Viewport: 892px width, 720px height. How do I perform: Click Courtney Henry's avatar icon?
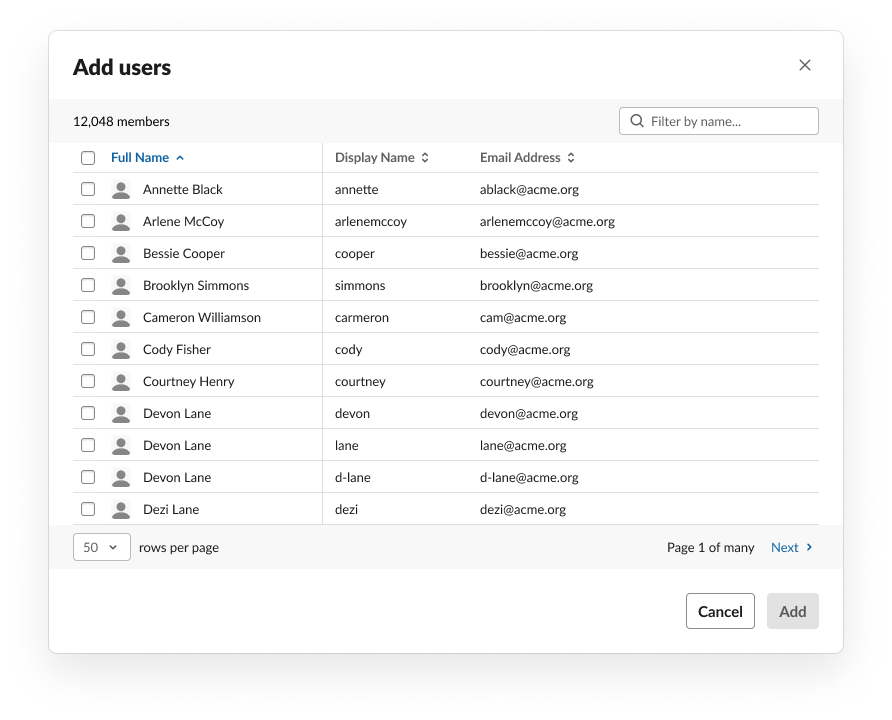(121, 382)
